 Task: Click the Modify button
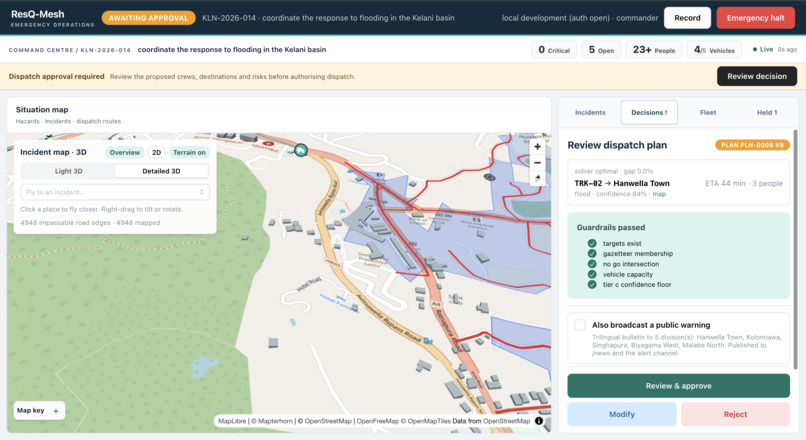(x=622, y=414)
